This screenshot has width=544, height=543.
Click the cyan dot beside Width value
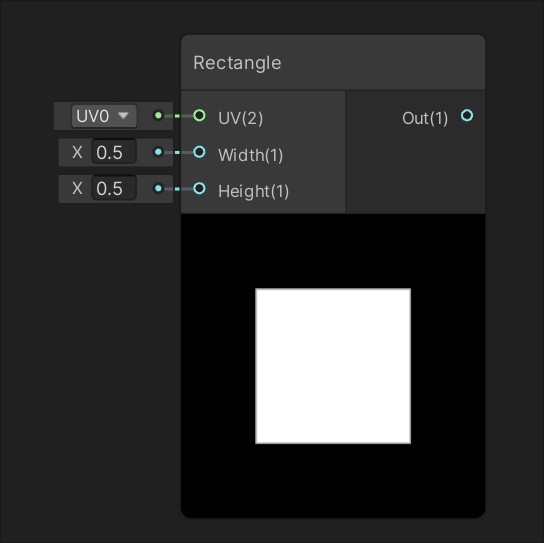point(158,152)
